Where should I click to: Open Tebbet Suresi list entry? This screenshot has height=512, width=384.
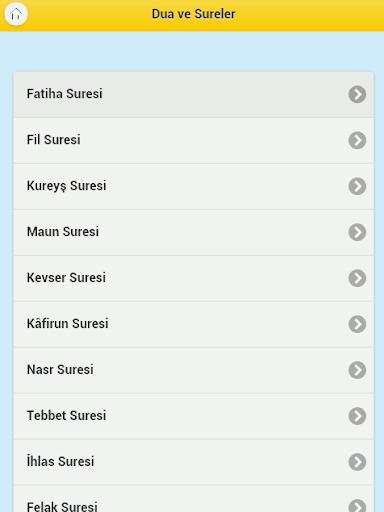pyautogui.click(x=194, y=417)
